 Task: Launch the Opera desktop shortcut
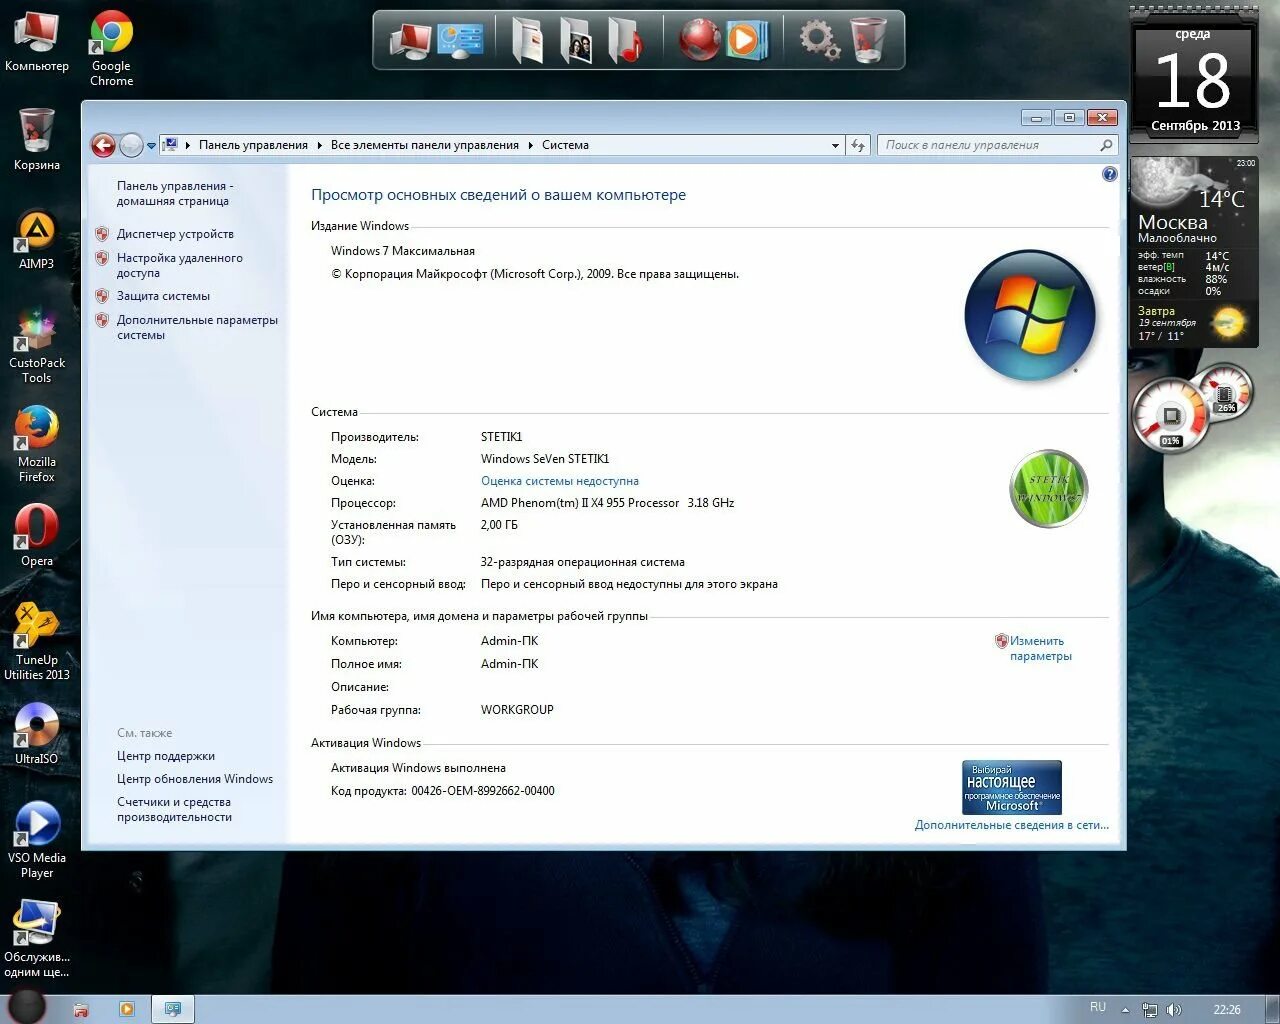(37, 535)
